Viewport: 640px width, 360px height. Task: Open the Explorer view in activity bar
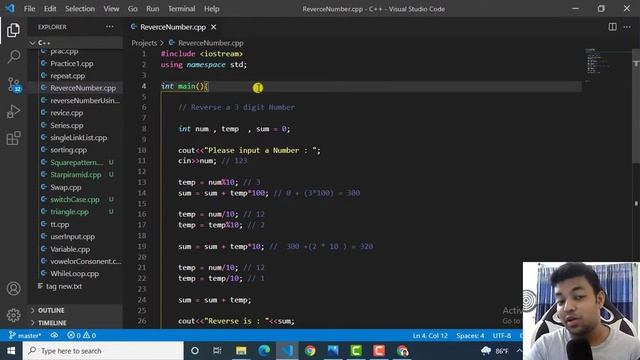coord(13,30)
